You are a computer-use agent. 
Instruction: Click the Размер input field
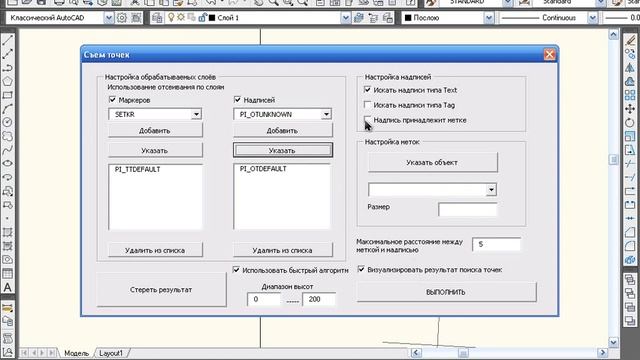tap(468, 209)
